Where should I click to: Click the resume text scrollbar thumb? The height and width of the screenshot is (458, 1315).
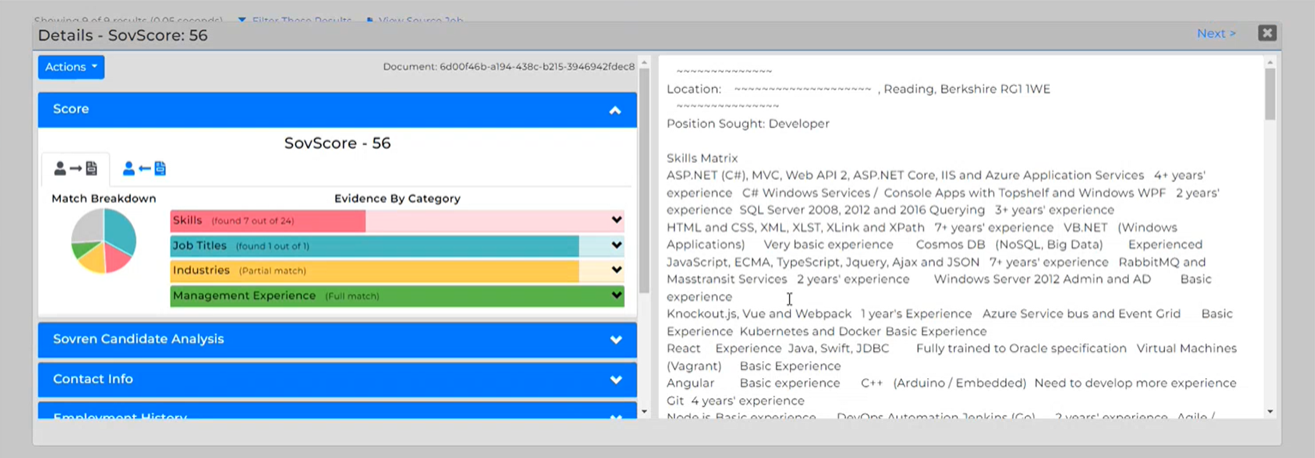click(1270, 95)
